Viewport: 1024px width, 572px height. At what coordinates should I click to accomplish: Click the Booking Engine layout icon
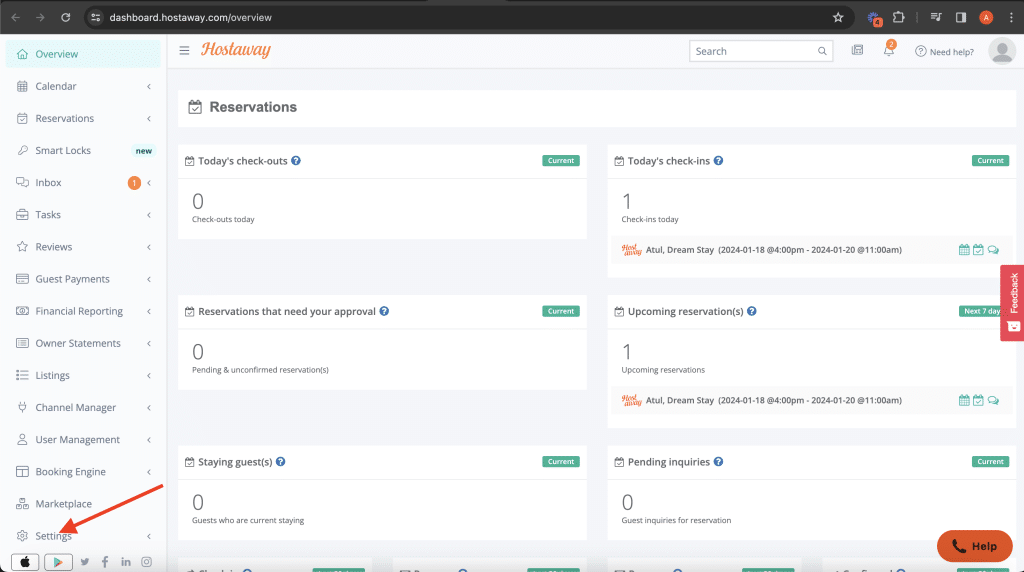click(x=22, y=471)
